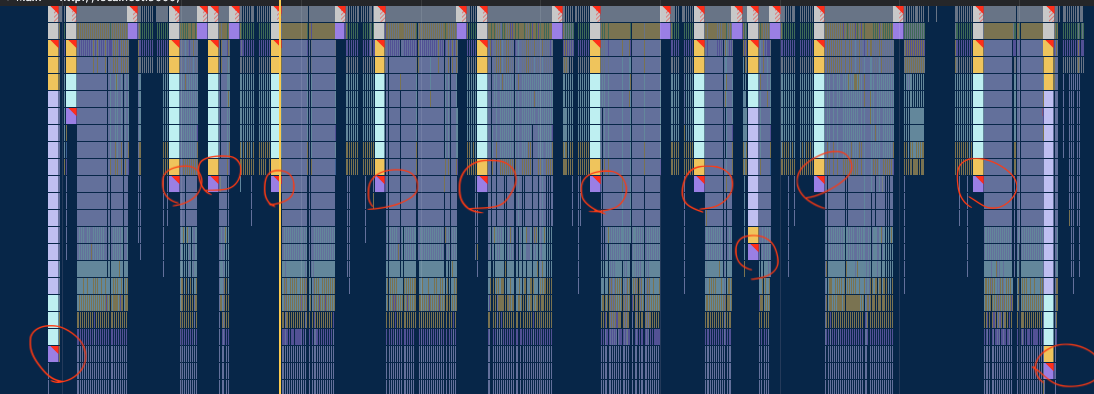Select the deepest circled purple block in middle-right
This screenshot has height=394, width=1094.
coord(753,252)
